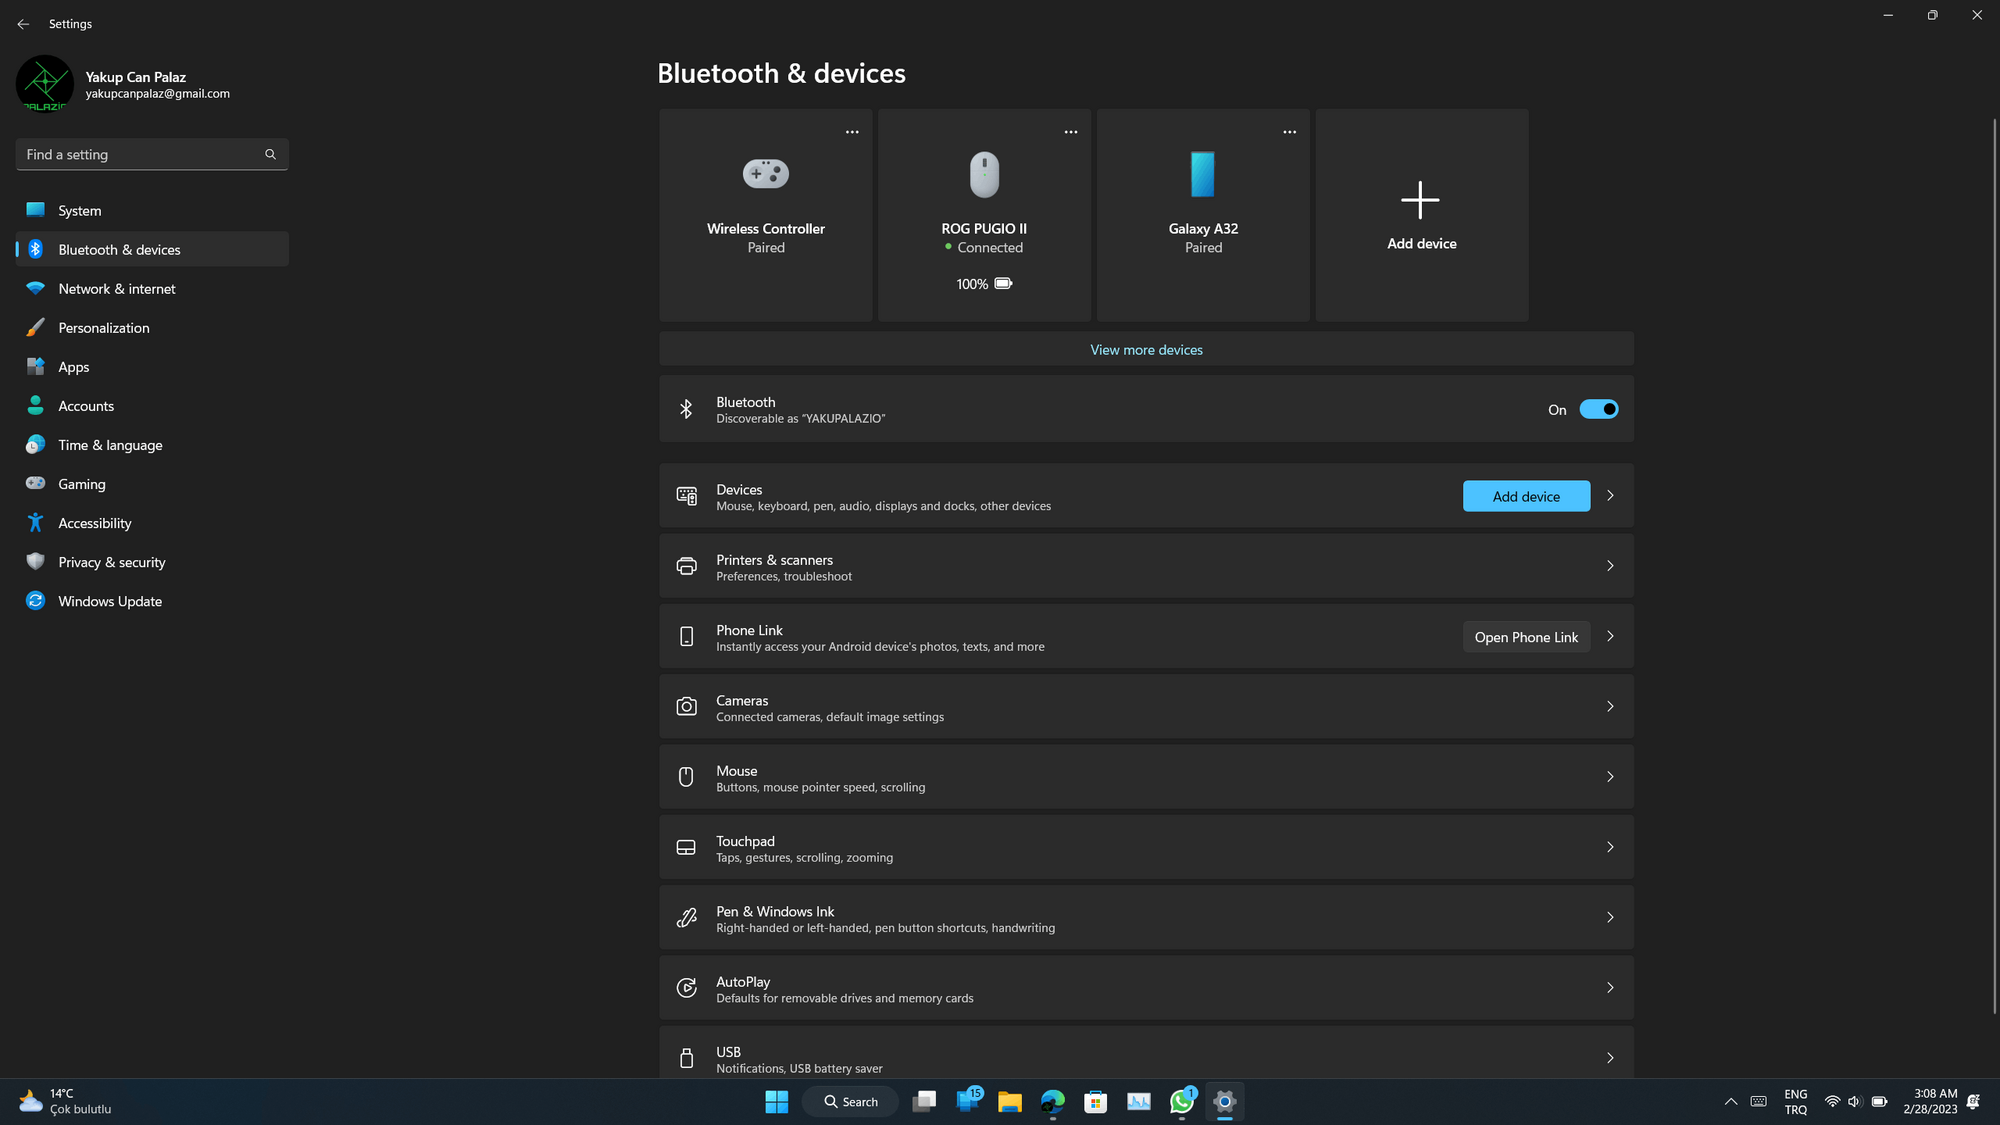The image size is (2000, 1125).
Task: Click the Phone Link row icon
Action: pyautogui.click(x=686, y=636)
